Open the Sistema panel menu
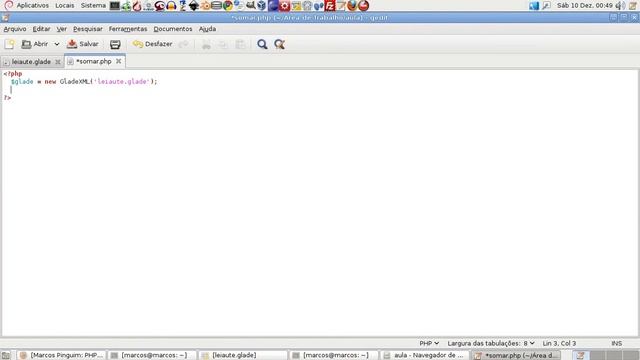Screen dimensions: 640x360 click(x=93, y=5)
